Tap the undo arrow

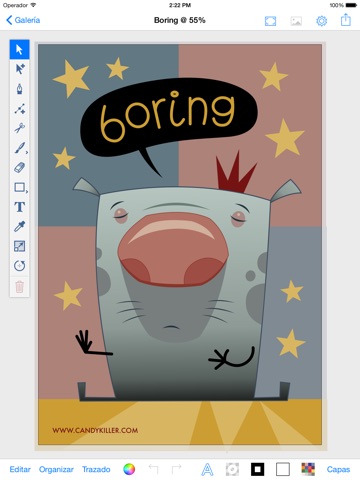click(x=153, y=469)
